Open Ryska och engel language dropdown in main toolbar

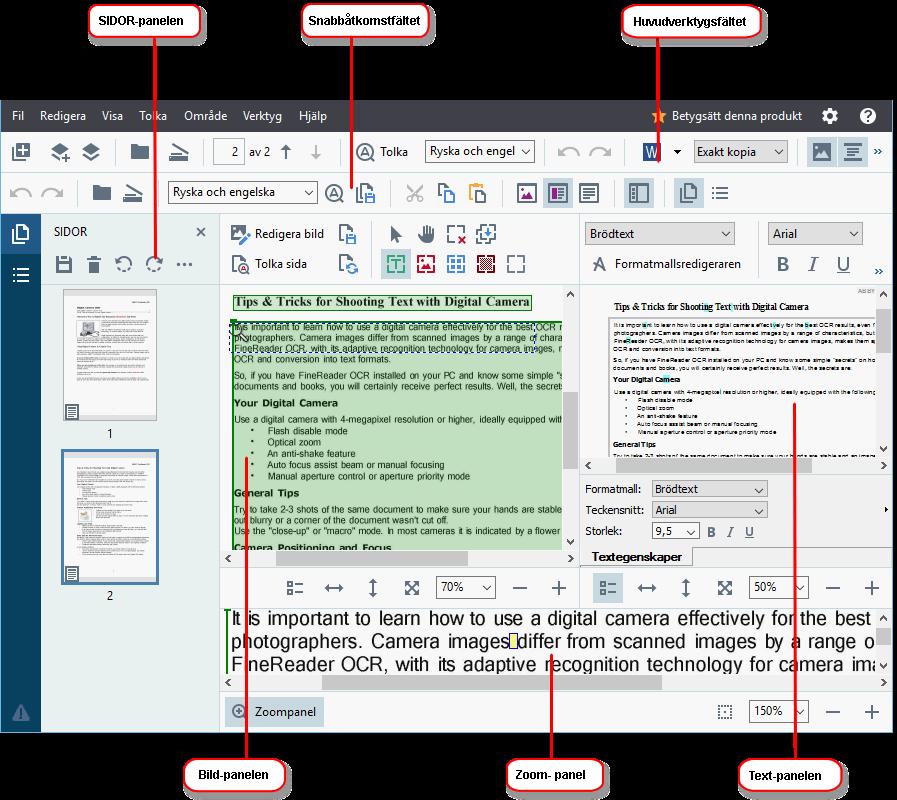480,152
